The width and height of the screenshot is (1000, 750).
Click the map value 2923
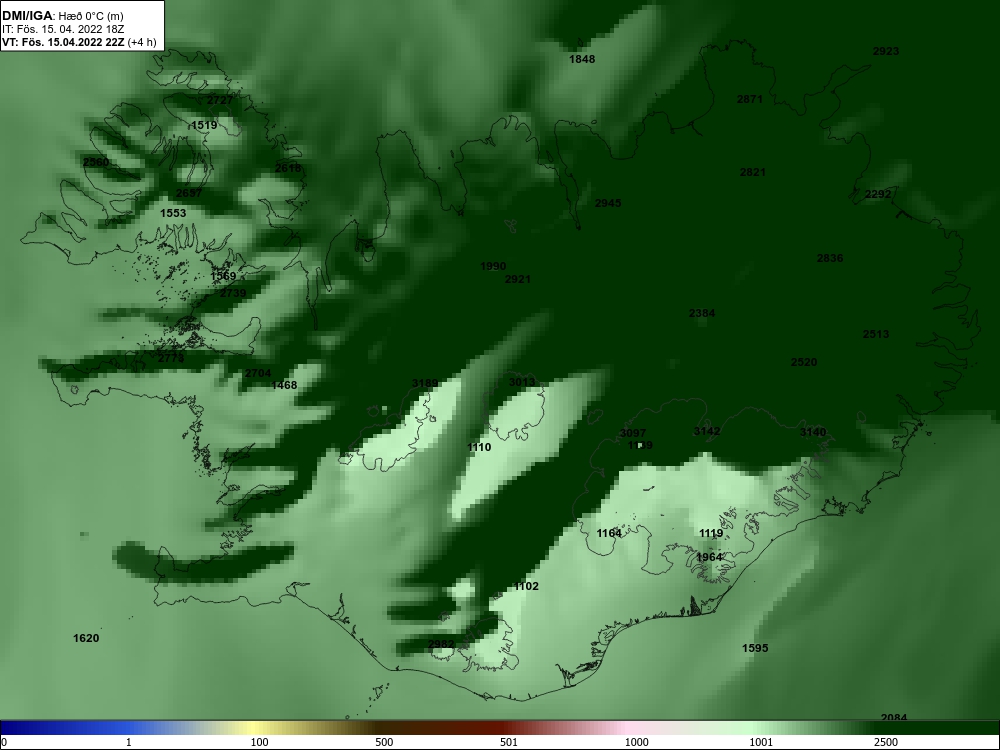(x=886, y=52)
